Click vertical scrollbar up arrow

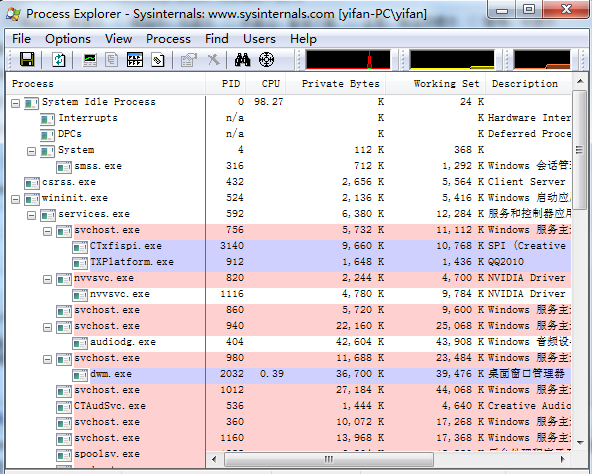580,81
